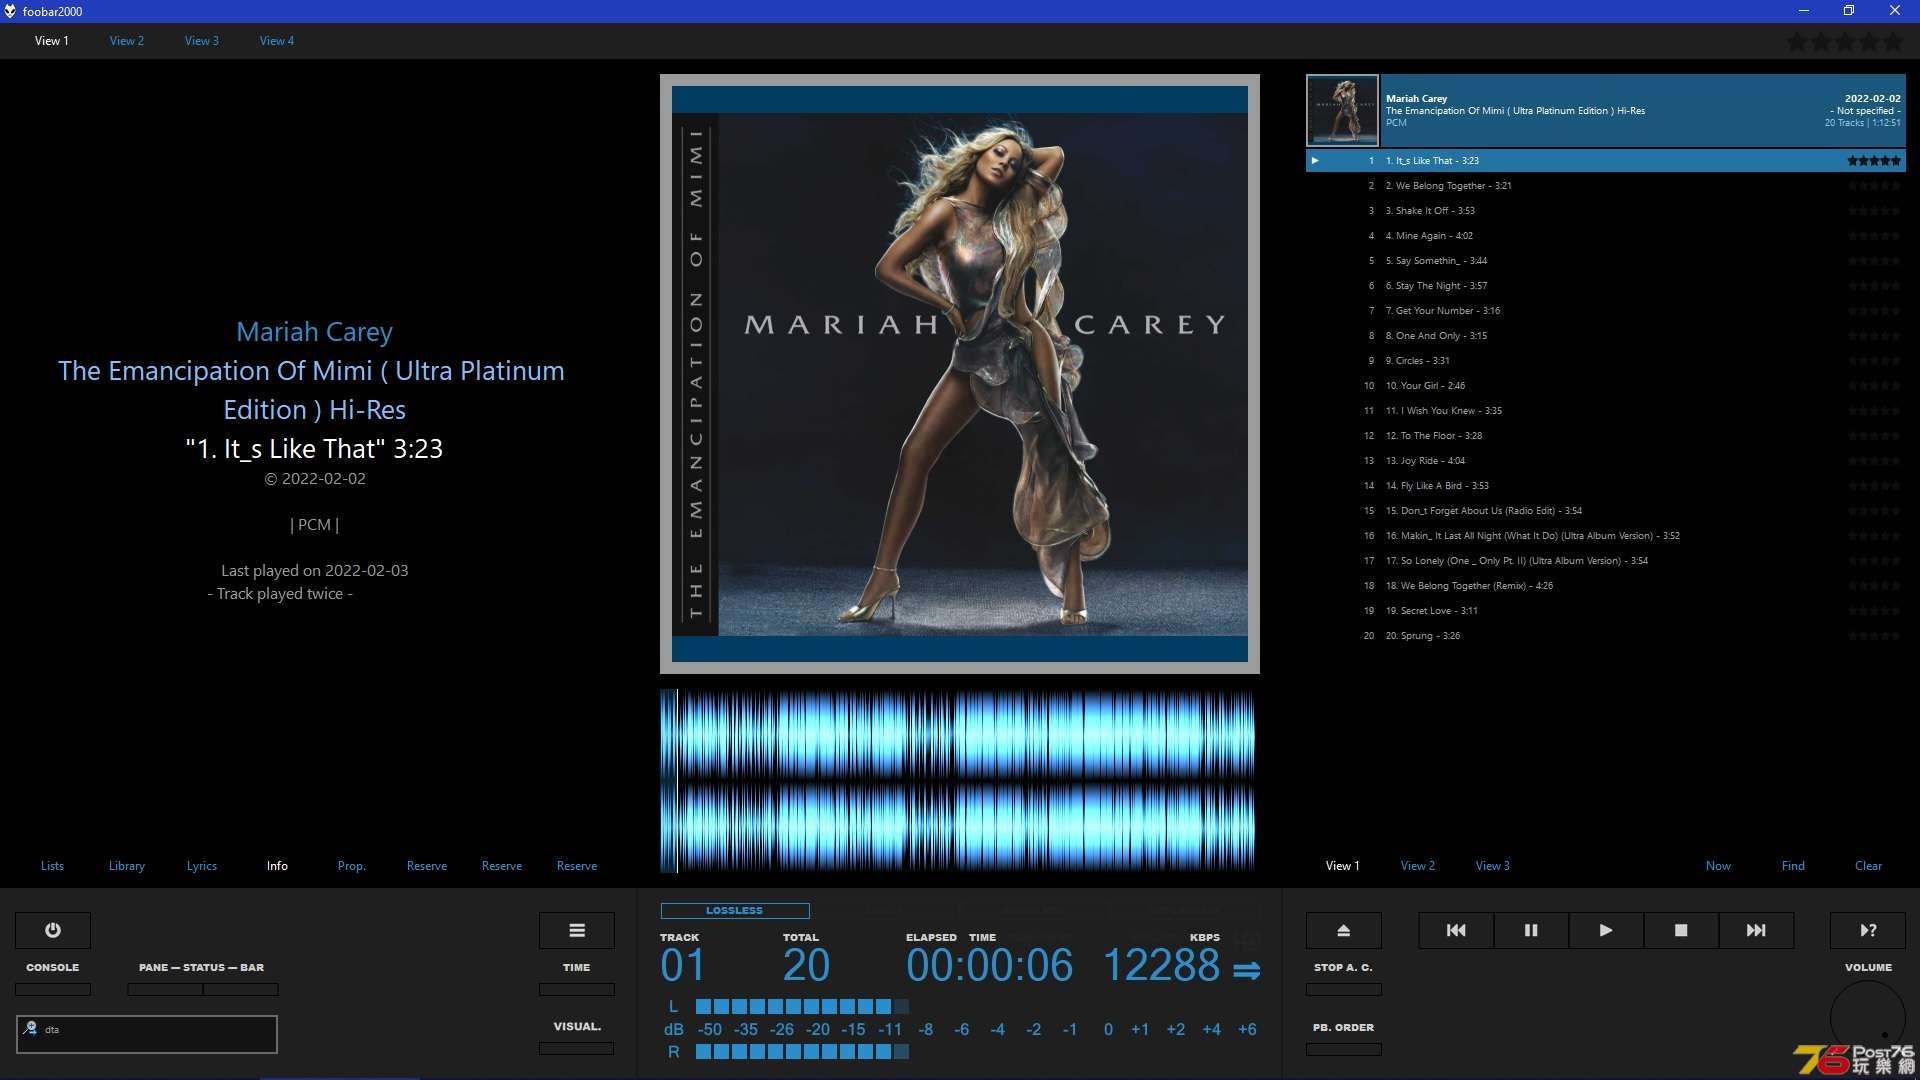Switch playlist to View 2
This screenshot has width=1920, height=1080.
coord(1418,866)
